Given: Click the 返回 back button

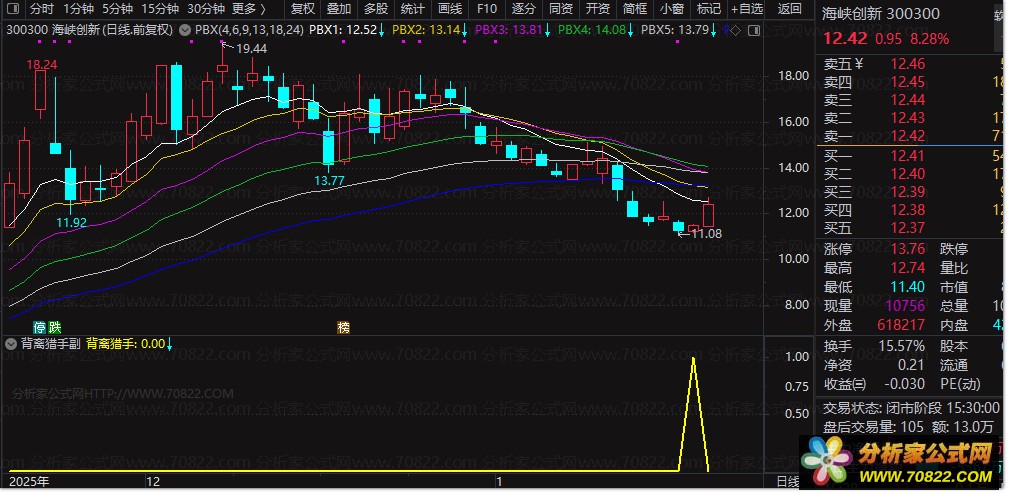Looking at the screenshot, I should point(790,9).
